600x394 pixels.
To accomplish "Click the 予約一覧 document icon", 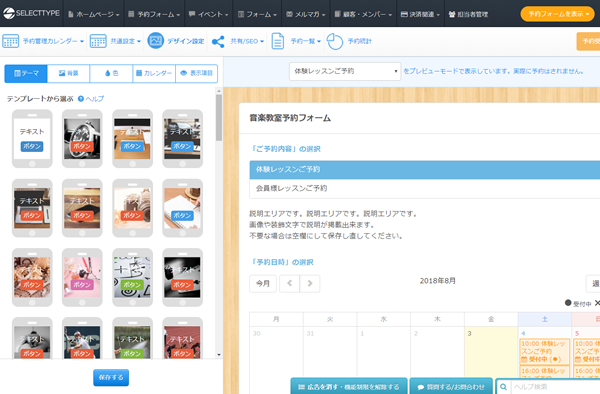I will [x=277, y=41].
